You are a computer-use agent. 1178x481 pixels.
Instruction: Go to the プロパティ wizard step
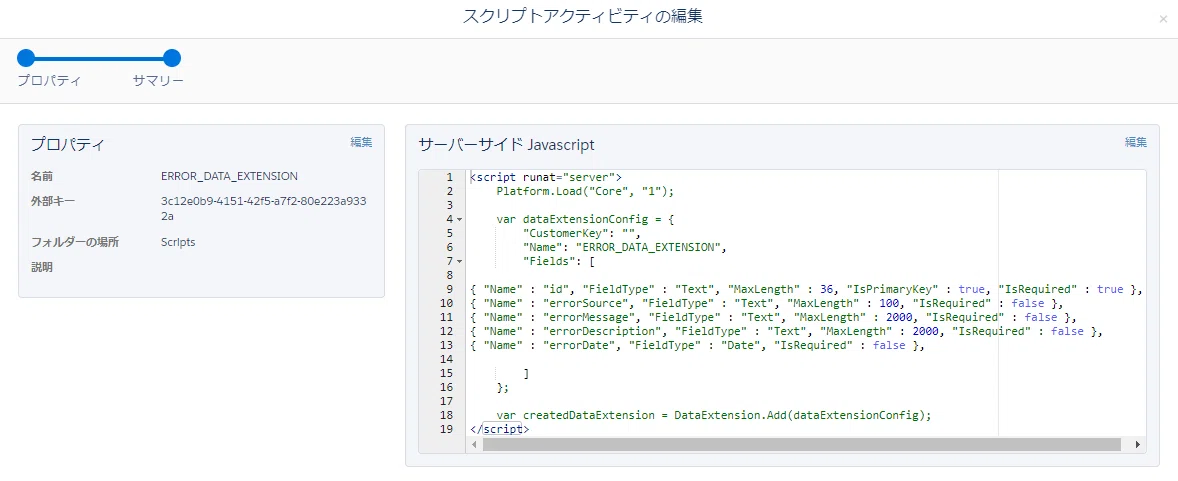pyautogui.click(x=26, y=58)
